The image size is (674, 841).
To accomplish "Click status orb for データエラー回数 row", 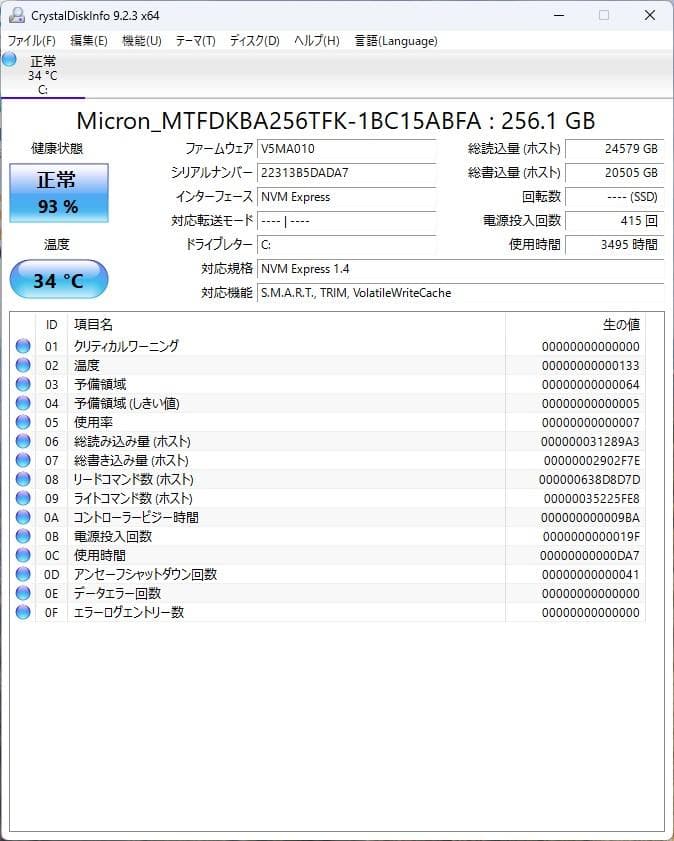I will [x=23, y=593].
